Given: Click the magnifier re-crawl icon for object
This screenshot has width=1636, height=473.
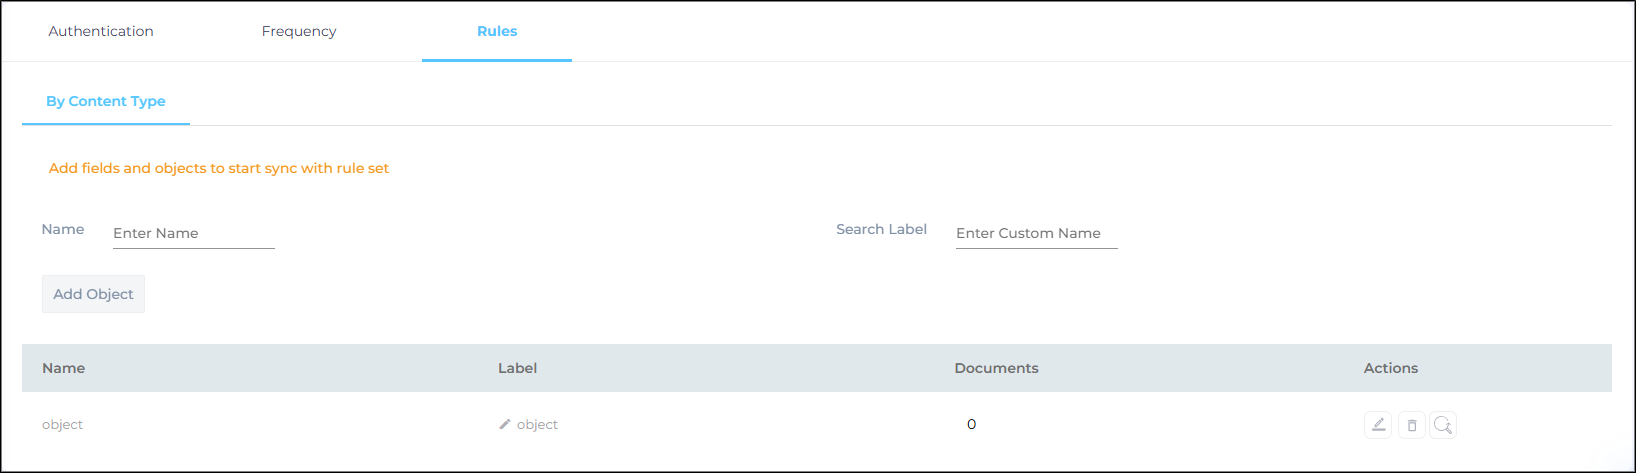Looking at the screenshot, I should coord(1443,425).
